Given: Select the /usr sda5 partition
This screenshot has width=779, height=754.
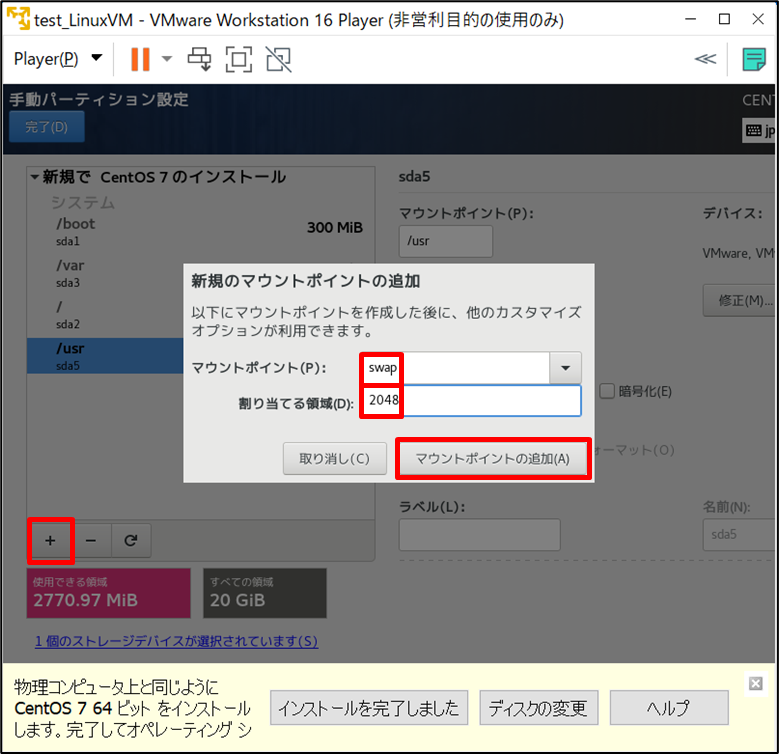Looking at the screenshot, I should point(105,356).
